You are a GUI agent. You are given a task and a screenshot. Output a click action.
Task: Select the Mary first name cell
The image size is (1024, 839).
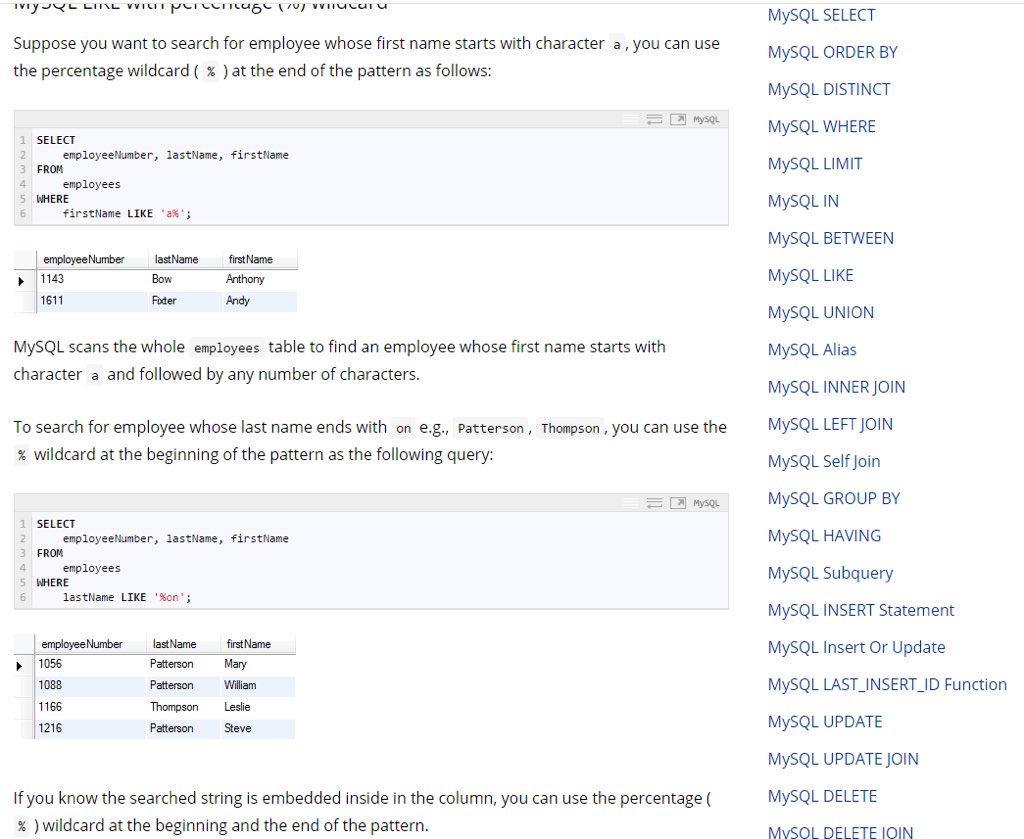point(235,663)
